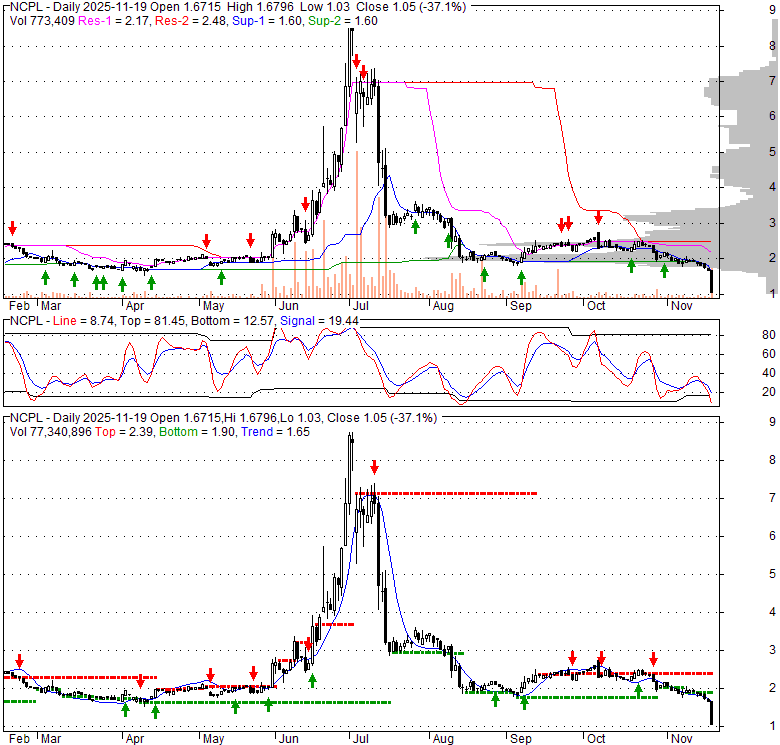Click the red dashed Top line near 7 in the bottom chart
The width and height of the screenshot is (780, 745).
point(446,493)
